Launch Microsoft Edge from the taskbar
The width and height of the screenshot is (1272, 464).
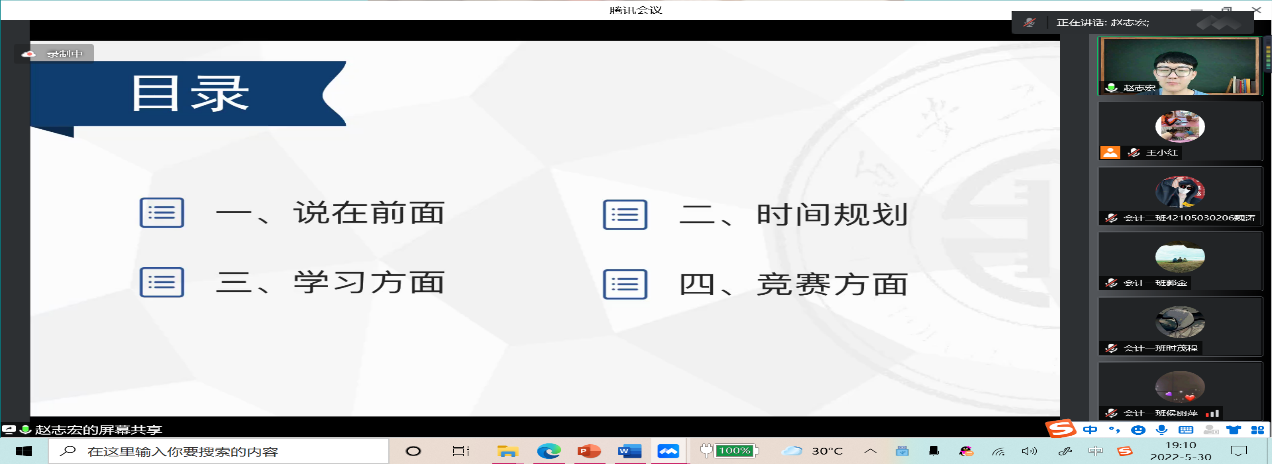point(548,451)
